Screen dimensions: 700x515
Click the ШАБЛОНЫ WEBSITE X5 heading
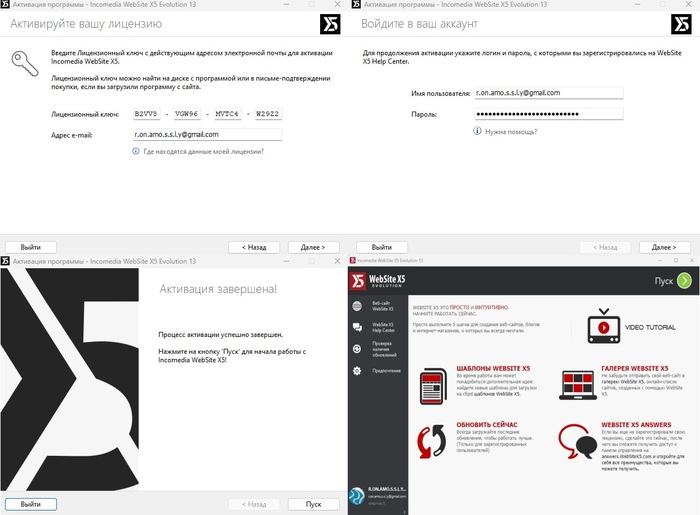[x=493, y=368]
